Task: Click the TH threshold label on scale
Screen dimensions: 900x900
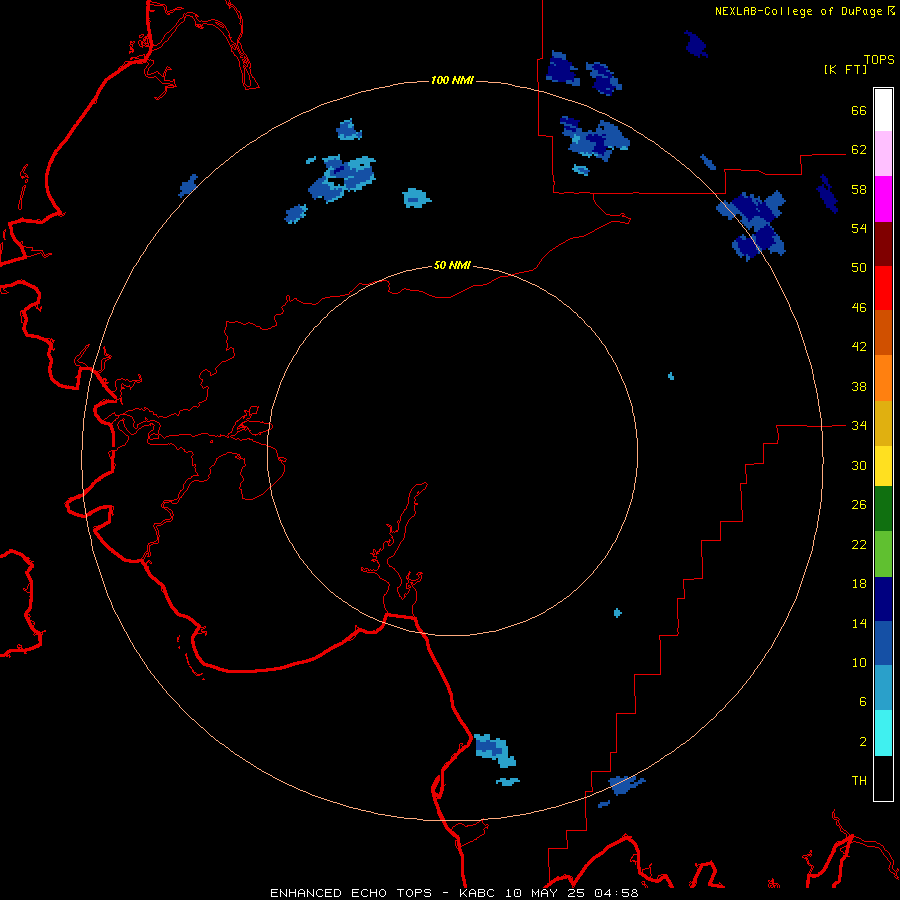Action: (859, 781)
